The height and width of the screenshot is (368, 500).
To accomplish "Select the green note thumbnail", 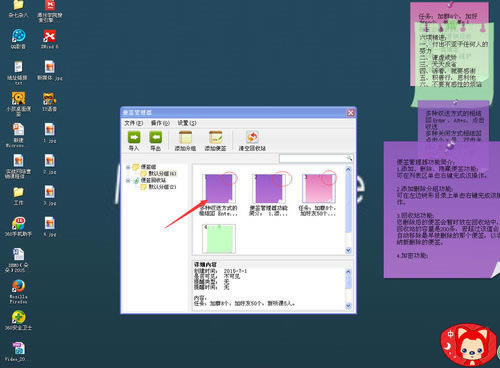I will [x=219, y=239].
